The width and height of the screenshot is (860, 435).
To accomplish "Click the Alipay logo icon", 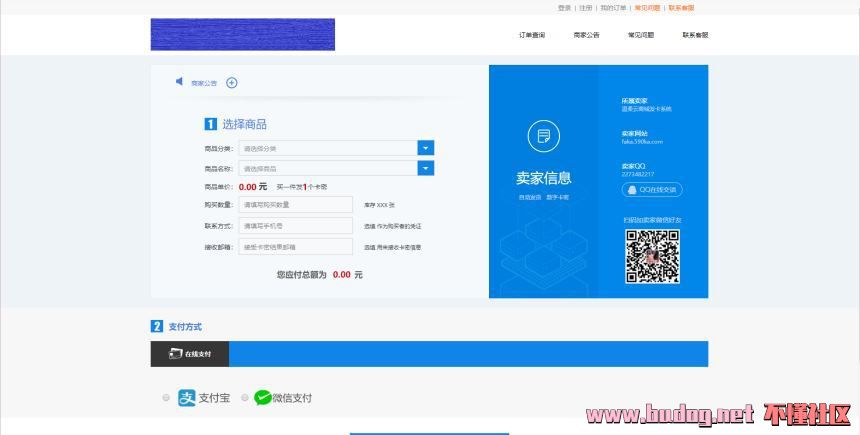I will coord(187,398).
